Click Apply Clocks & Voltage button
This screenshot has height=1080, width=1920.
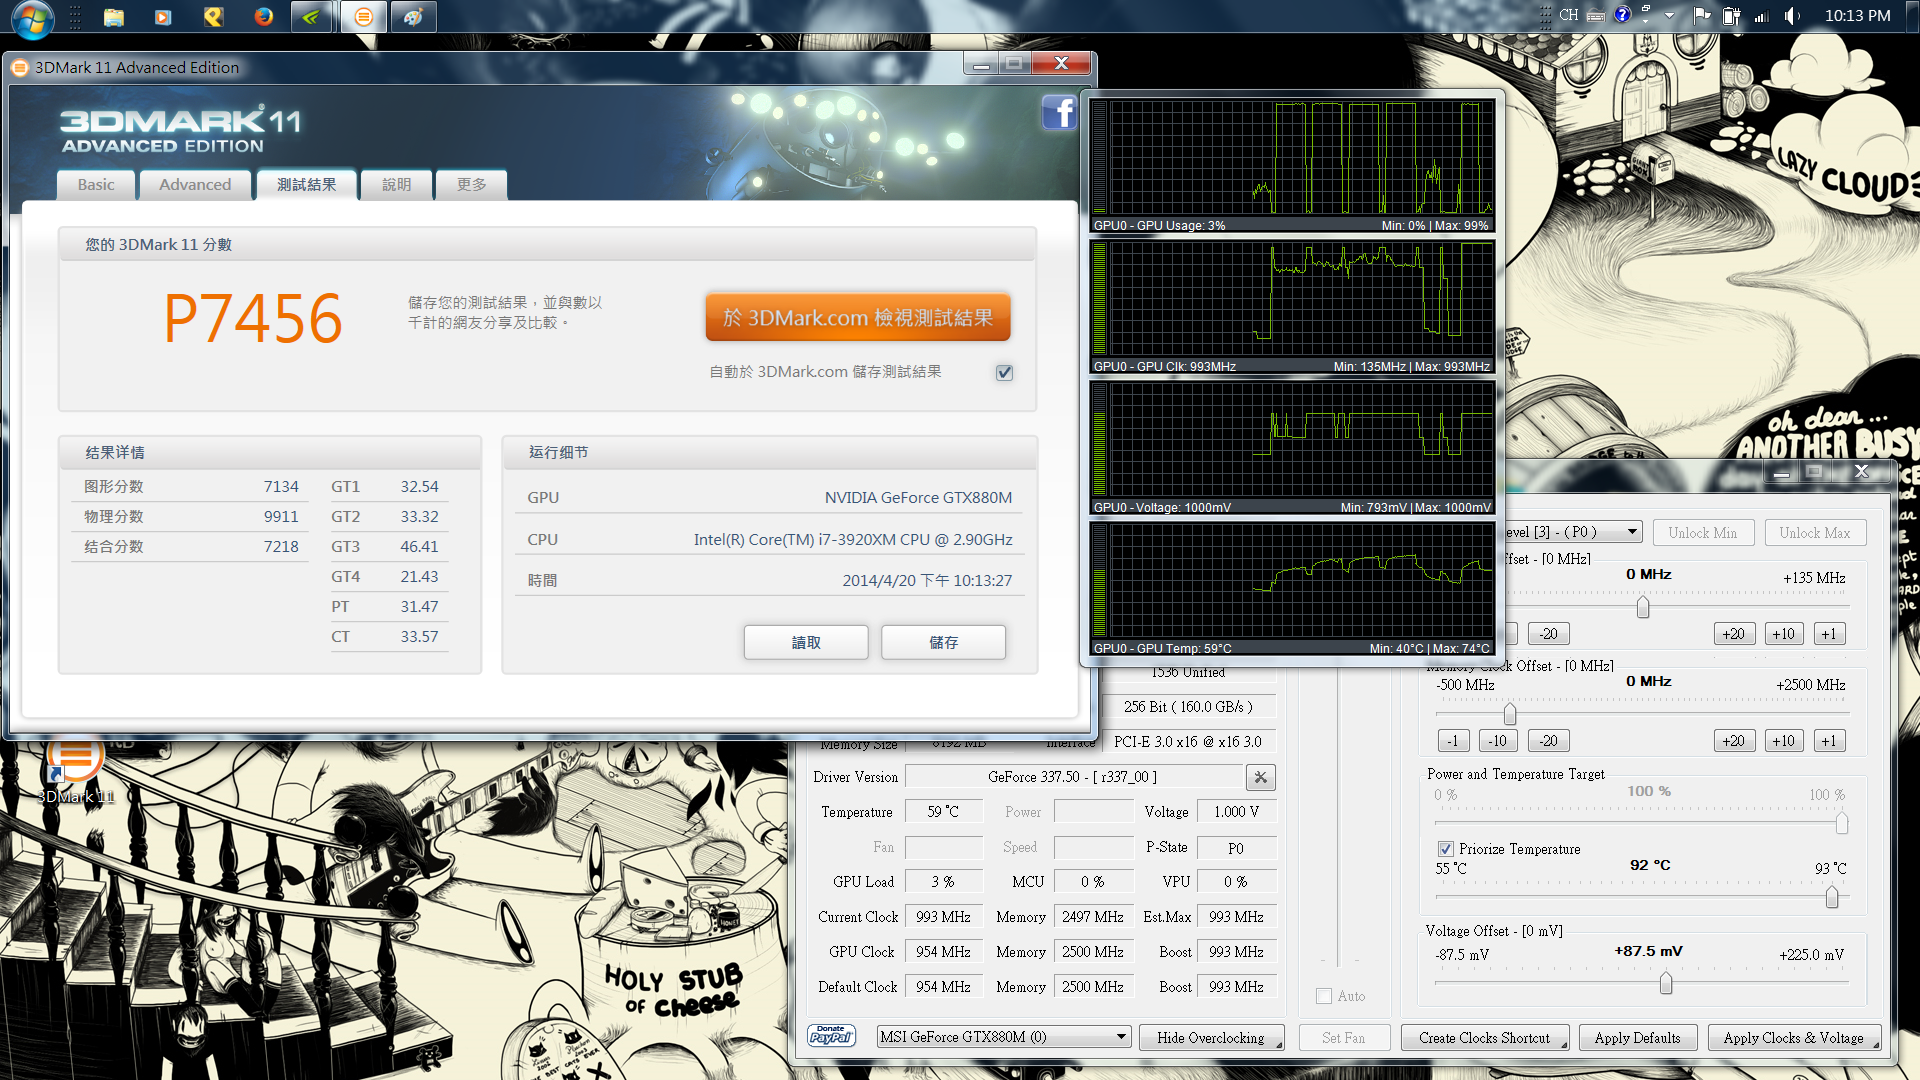pyautogui.click(x=1794, y=1038)
